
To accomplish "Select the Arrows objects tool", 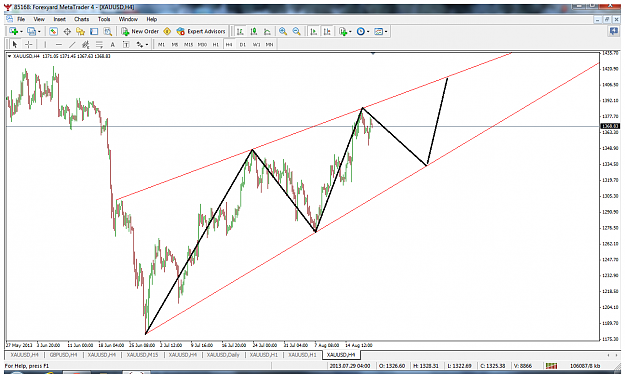I will (140, 45).
